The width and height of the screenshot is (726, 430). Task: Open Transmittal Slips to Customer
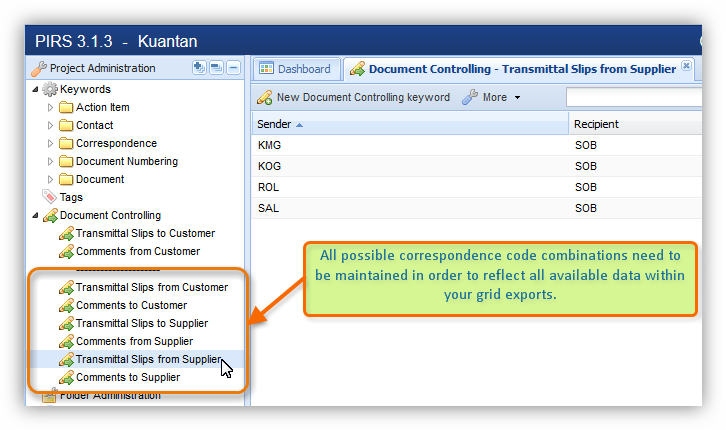coord(145,233)
